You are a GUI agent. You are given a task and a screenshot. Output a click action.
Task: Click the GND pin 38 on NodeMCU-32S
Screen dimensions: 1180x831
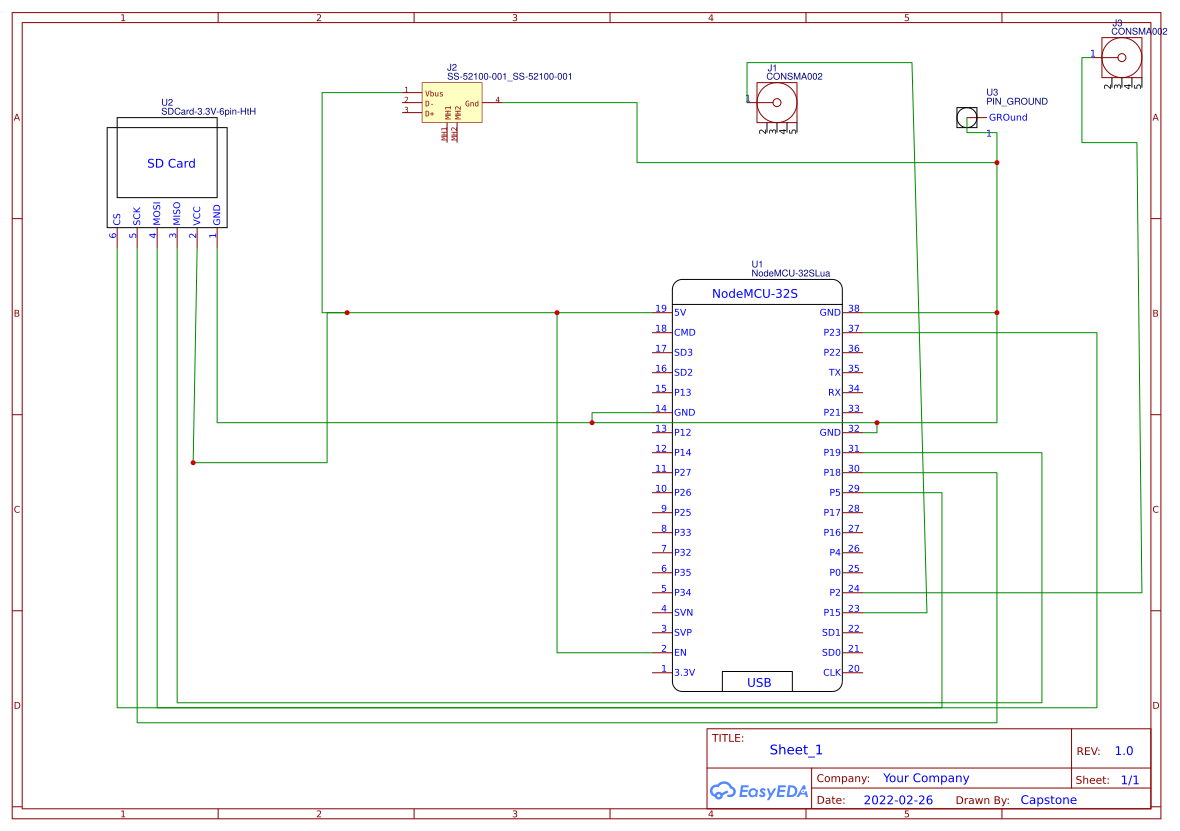pyautogui.click(x=828, y=312)
